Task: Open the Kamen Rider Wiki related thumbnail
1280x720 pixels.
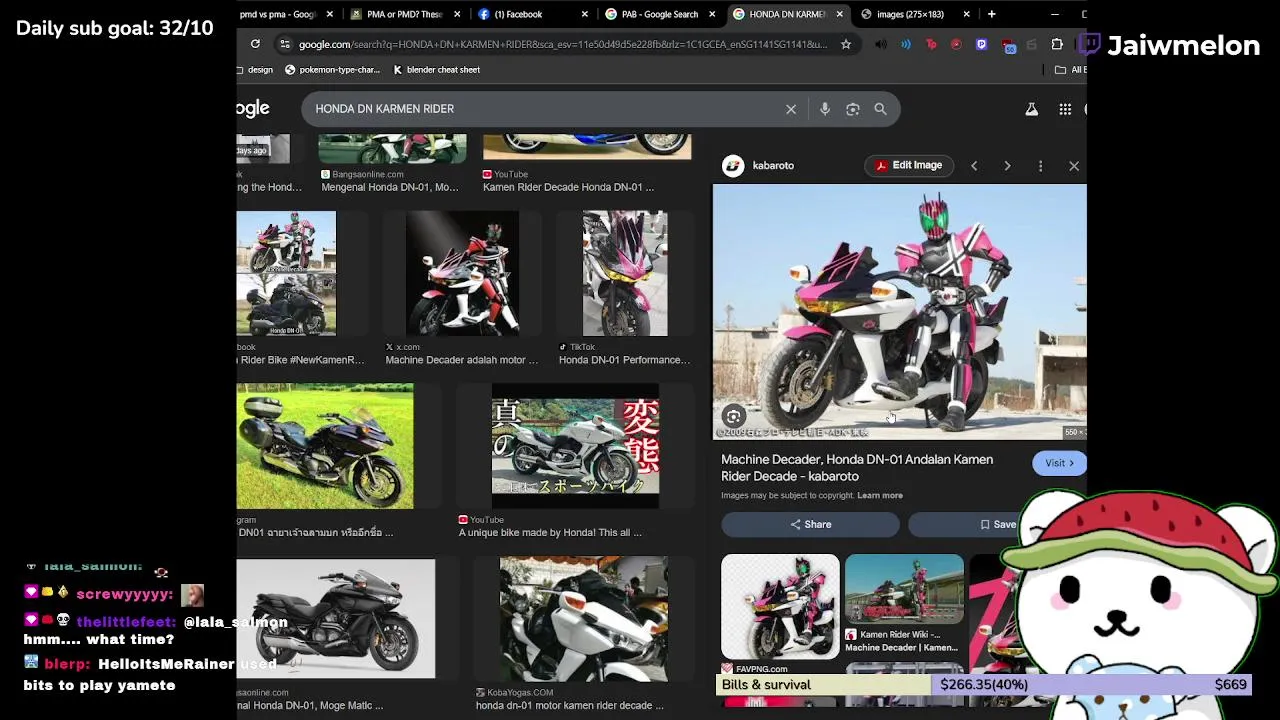Action: pos(904,589)
